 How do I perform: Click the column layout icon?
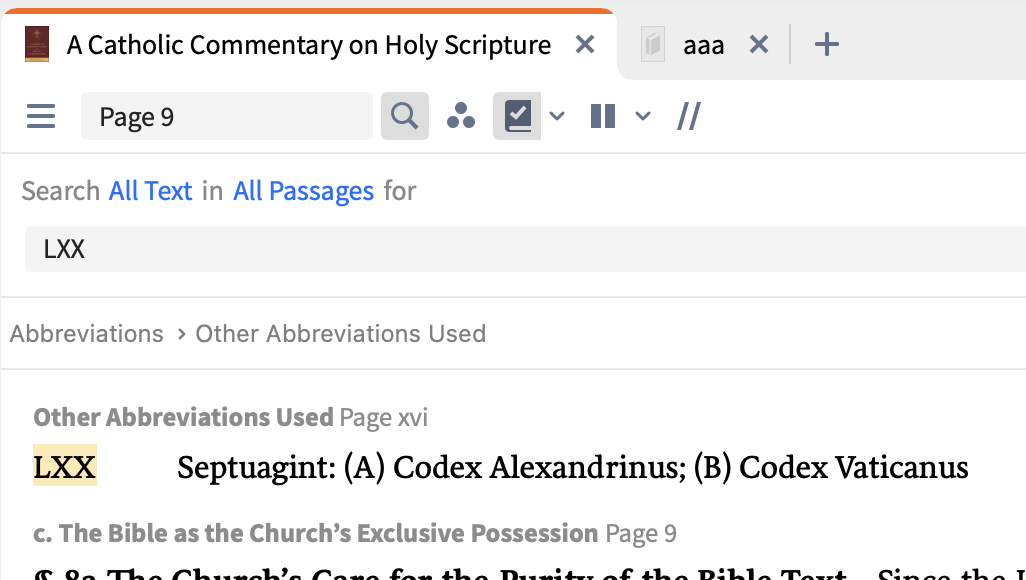[x=603, y=117]
